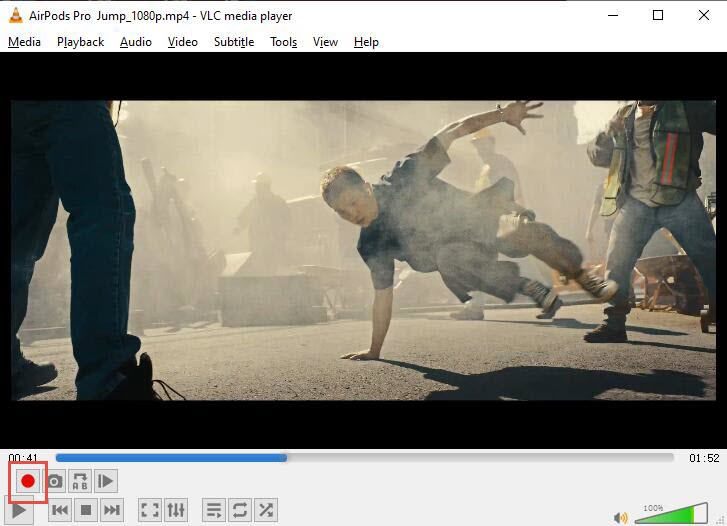Open the Tools menu
Screen dimensions: 727x526
point(284,42)
